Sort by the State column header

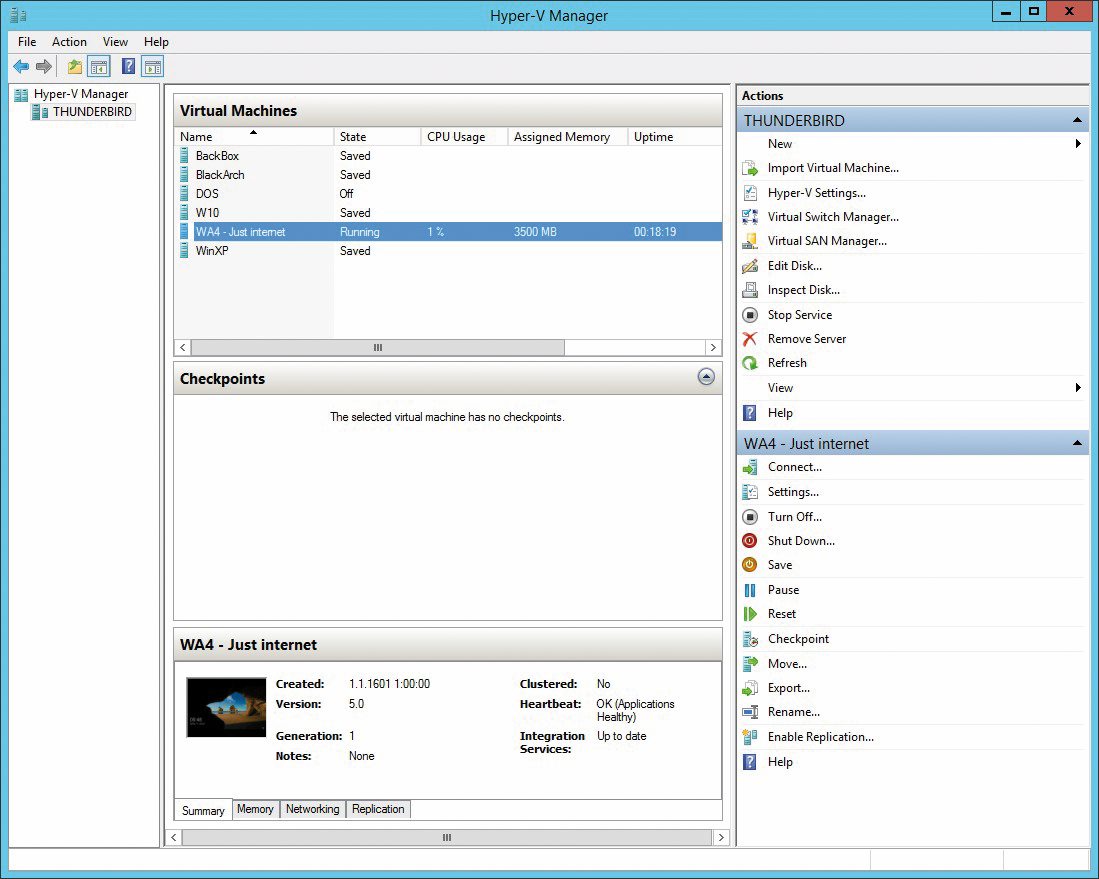coord(377,137)
